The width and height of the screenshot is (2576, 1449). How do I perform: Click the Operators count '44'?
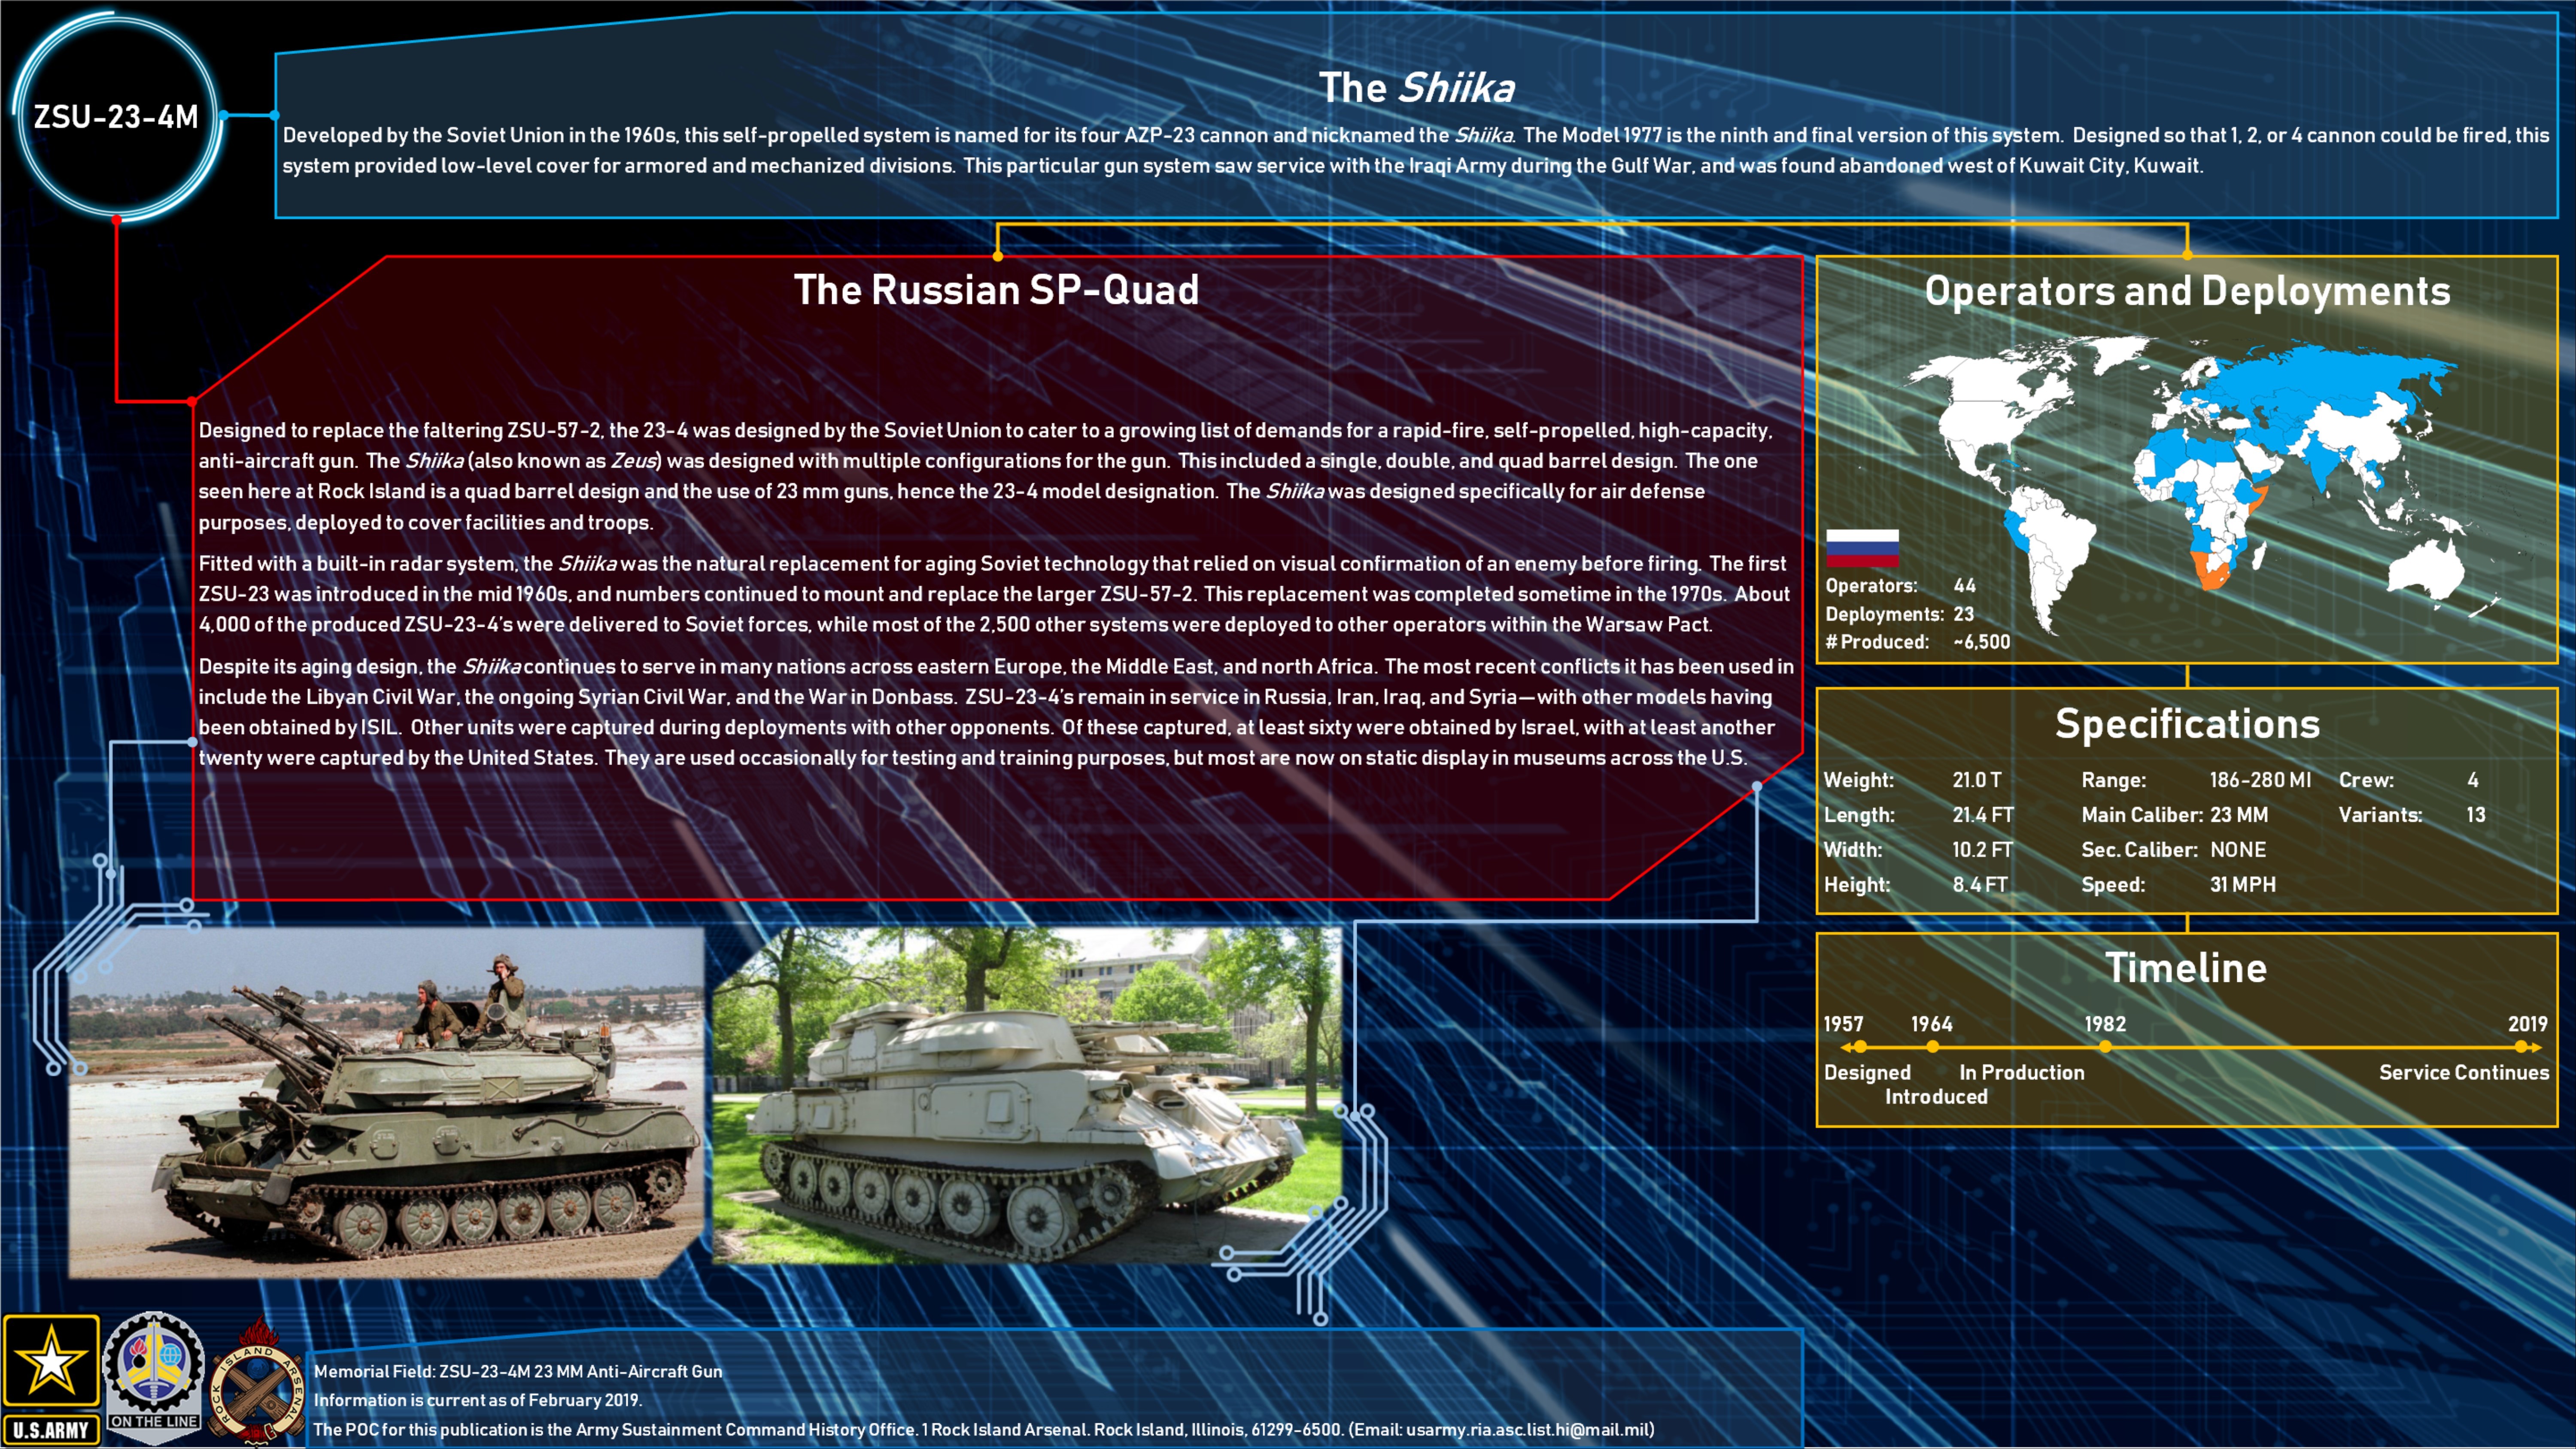1964,586
